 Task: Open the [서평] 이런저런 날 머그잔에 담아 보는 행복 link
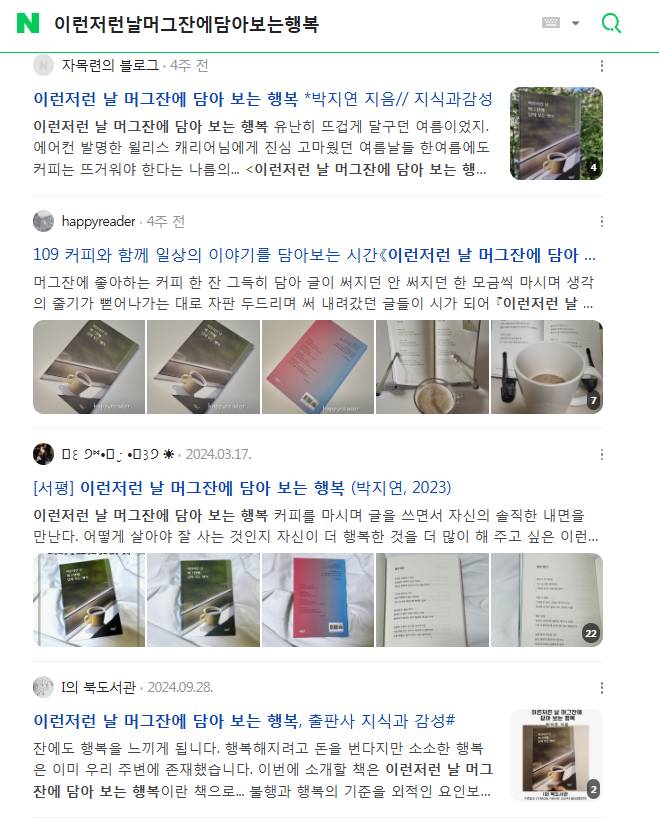242,488
